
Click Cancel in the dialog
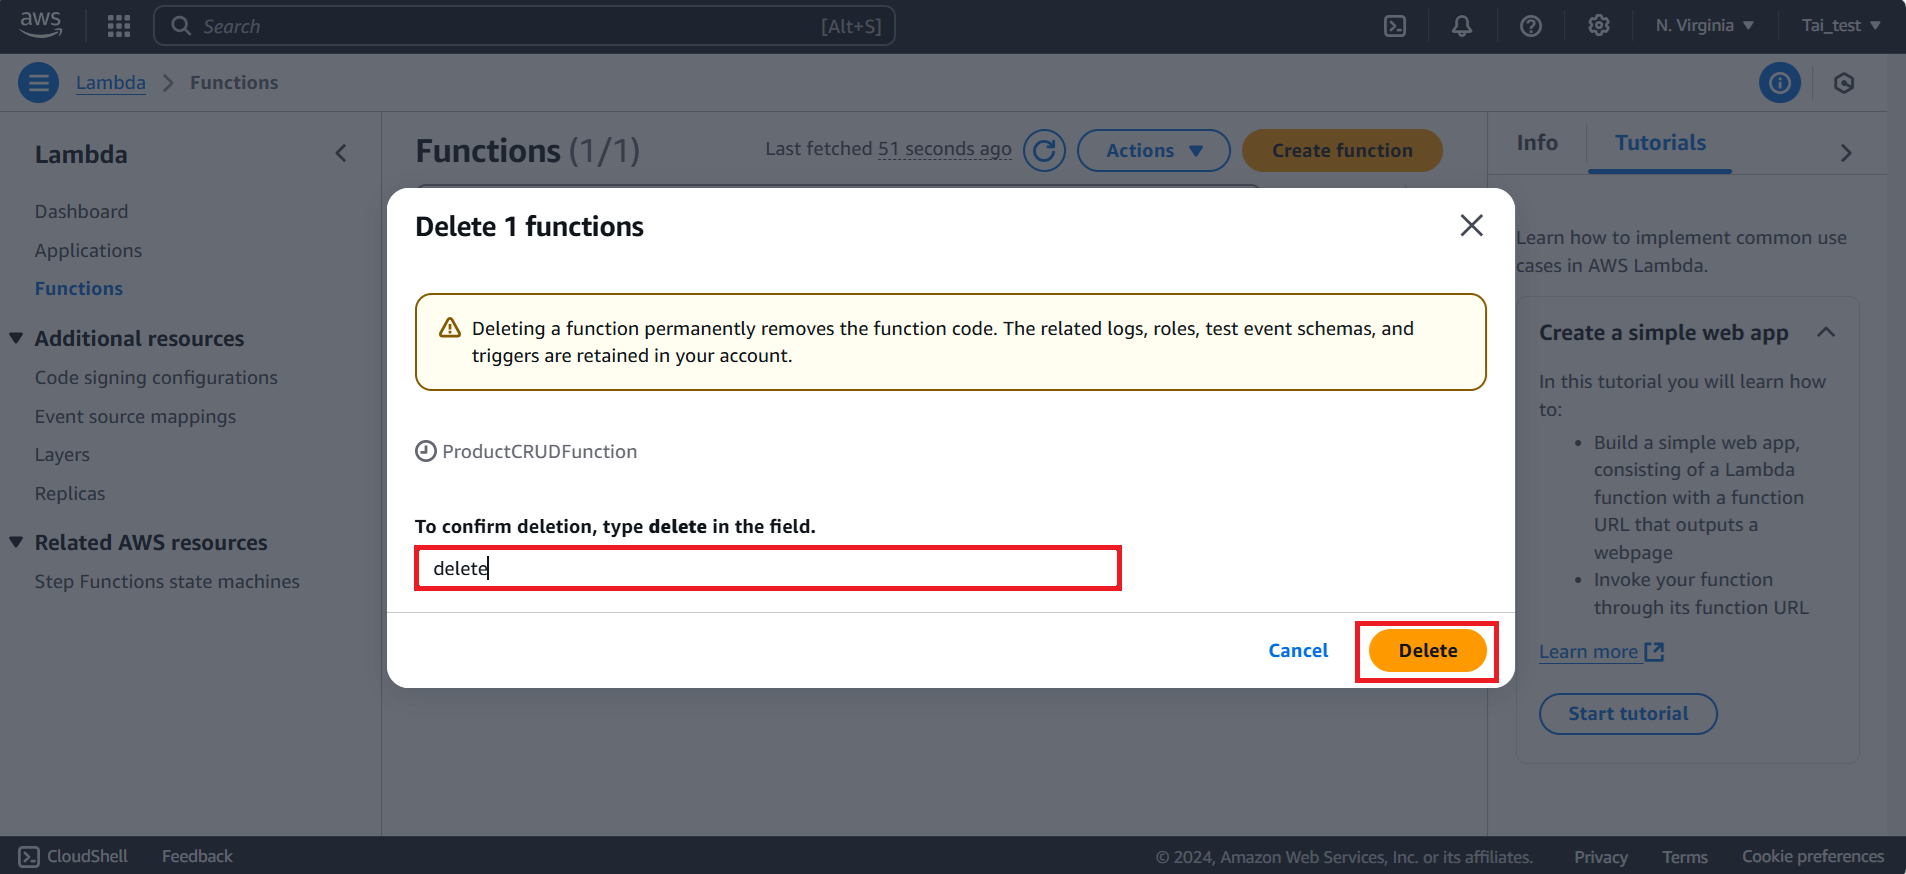(x=1298, y=651)
